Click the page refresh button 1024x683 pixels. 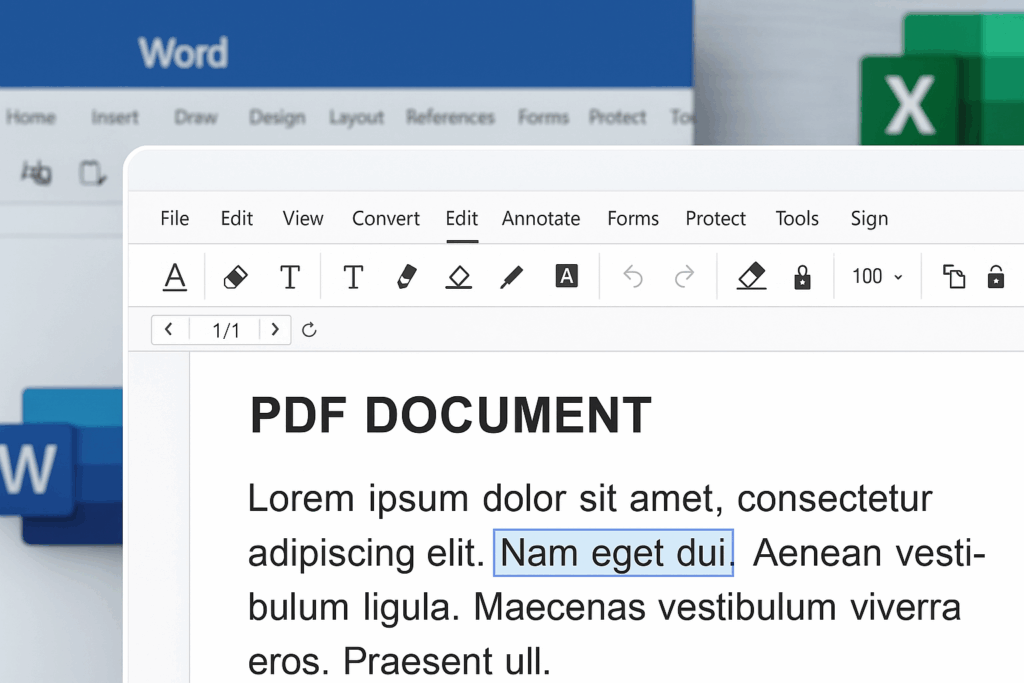309,329
